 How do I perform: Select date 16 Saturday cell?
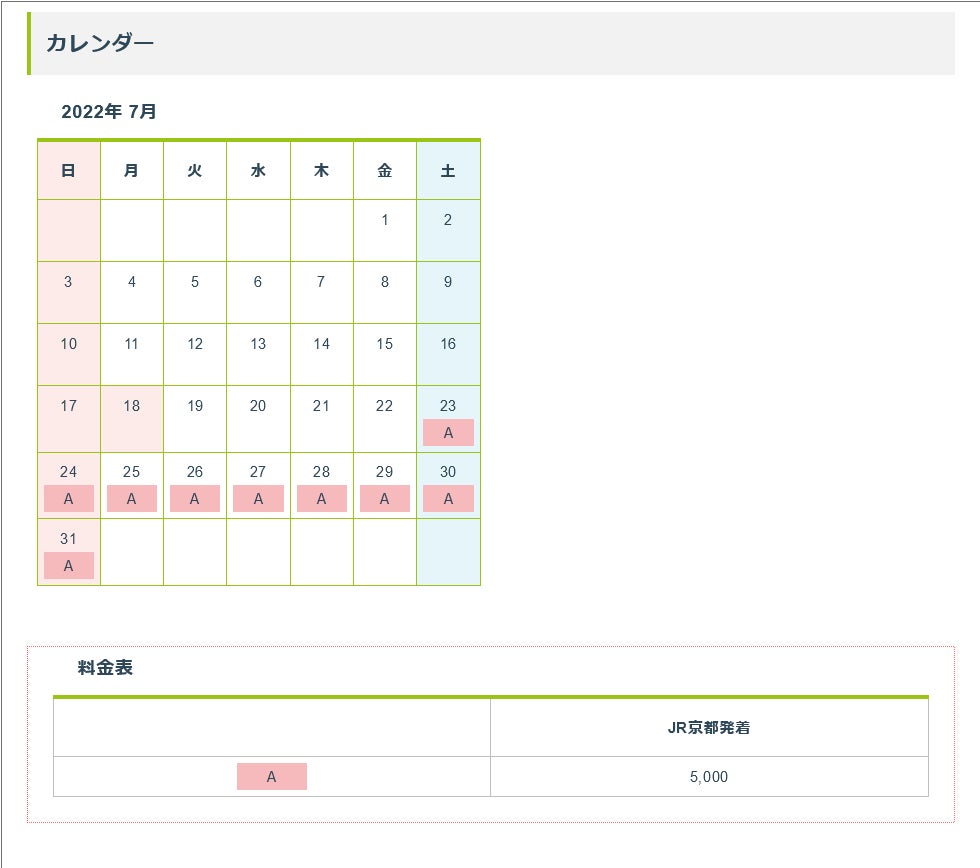pyautogui.click(x=448, y=354)
